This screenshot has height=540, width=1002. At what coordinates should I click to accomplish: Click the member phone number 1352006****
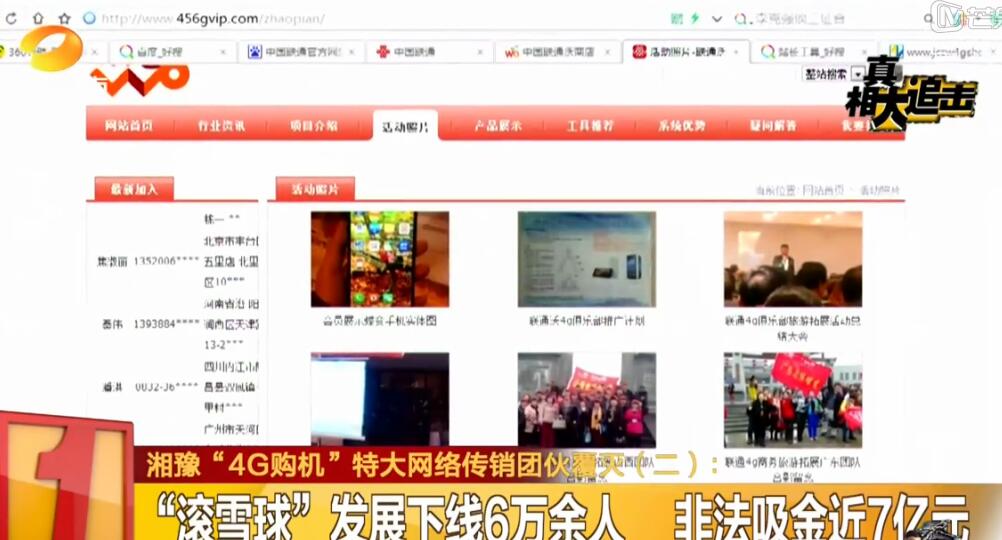166,261
